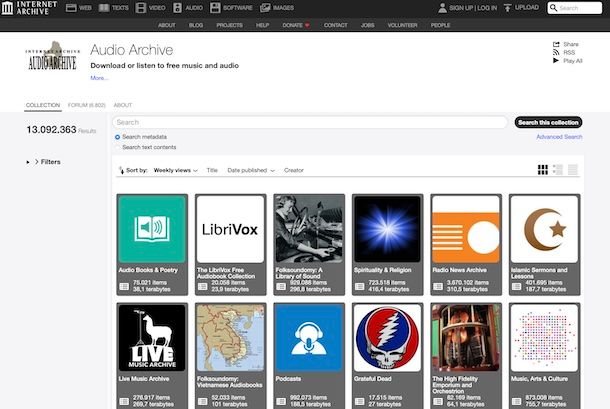Click collection icon on Live Music Archive tile
Screen dimensions: 610x409
(124, 401)
